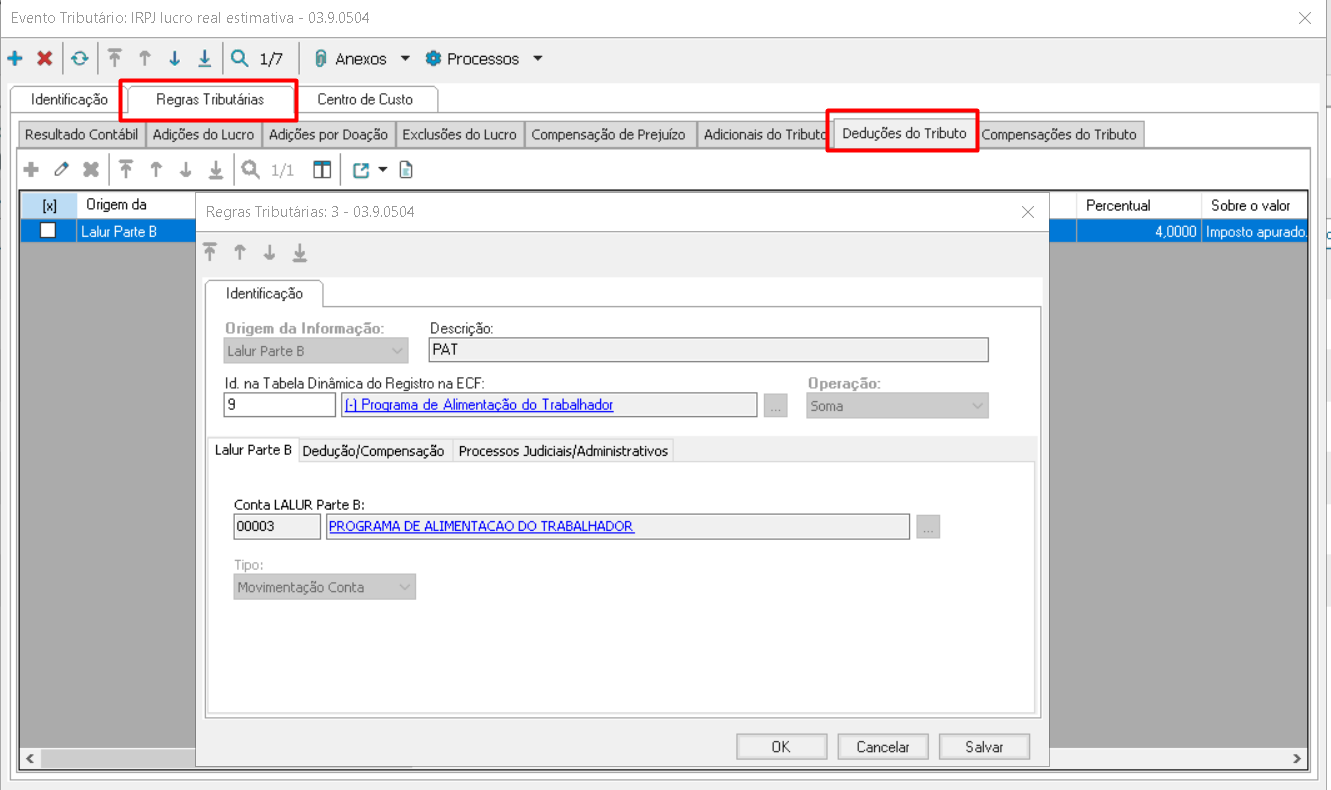Add a rule with the gray plus in the grid toolbar

31,170
